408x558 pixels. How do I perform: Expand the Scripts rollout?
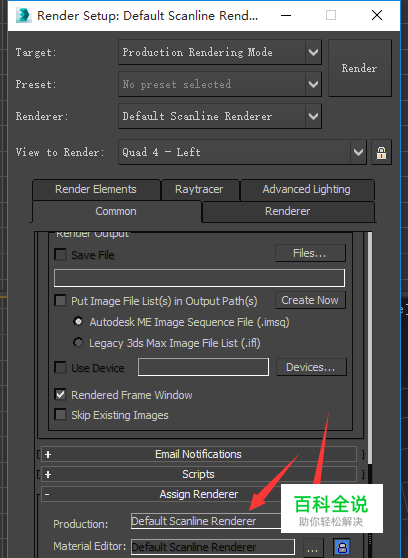[199, 474]
